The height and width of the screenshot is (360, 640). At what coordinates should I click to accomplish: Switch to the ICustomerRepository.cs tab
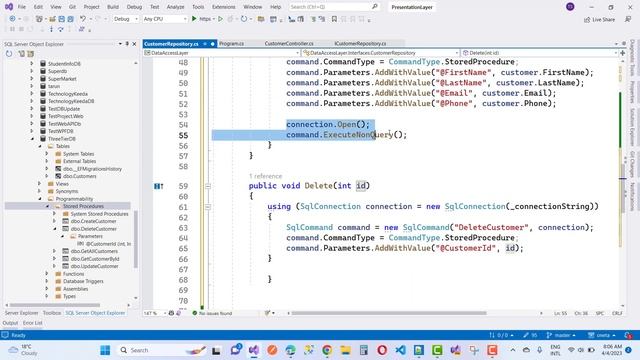tap(360, 43)
